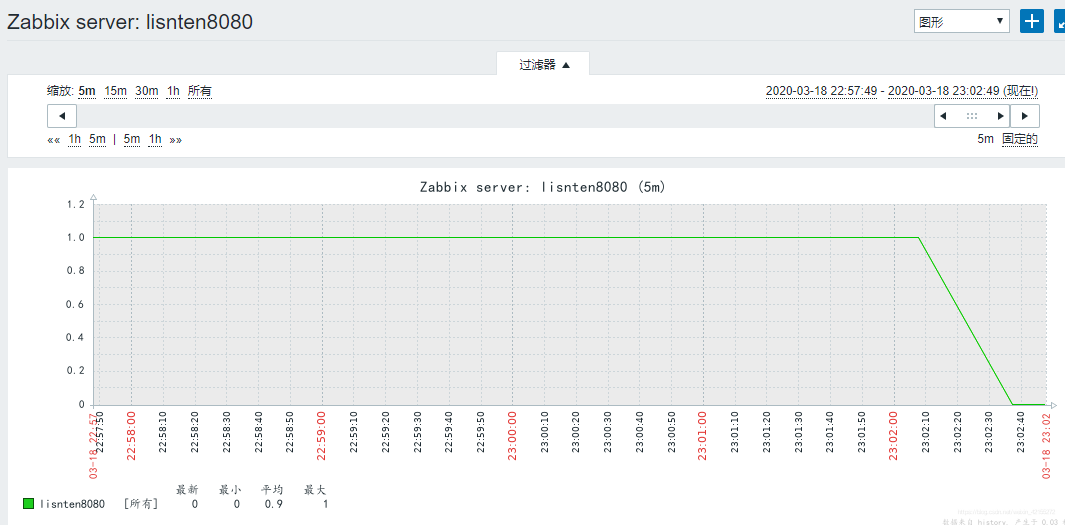Select the lisnten8080 legend label
This screenshot has width=1065, height=525.
click(x=72, y=504)
